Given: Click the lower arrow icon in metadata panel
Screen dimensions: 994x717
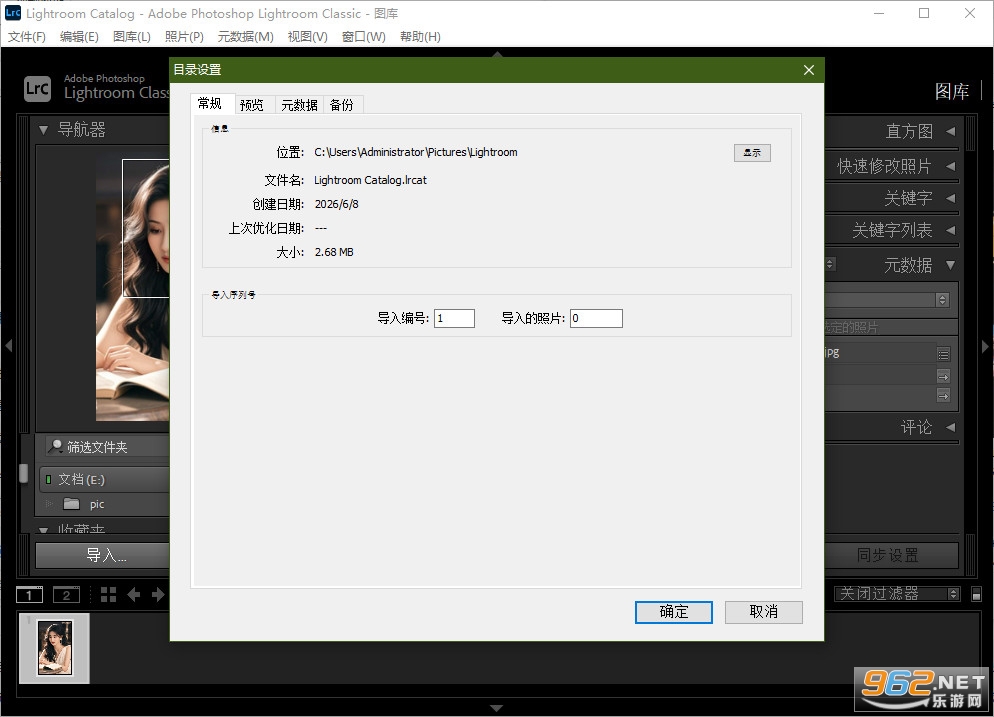Looking at the screenshot, I should tap(943, 396).
